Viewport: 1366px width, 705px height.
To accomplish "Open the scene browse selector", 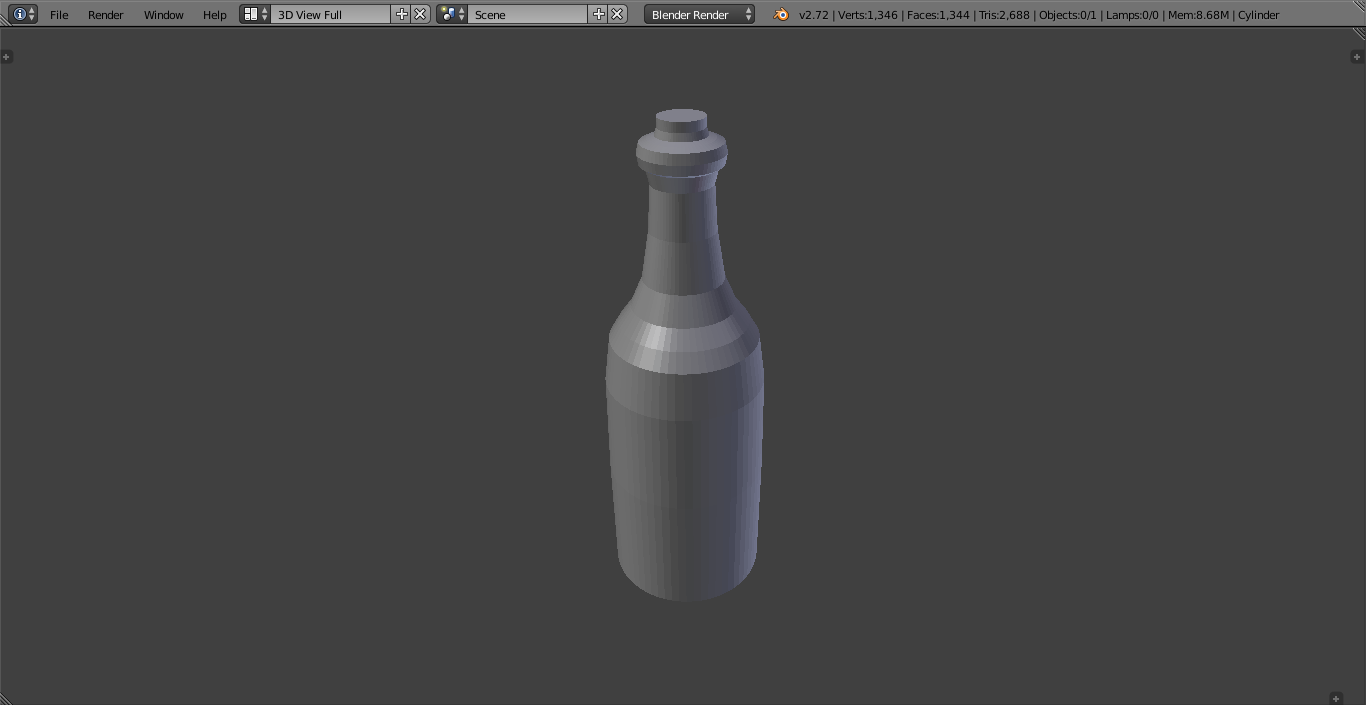I will coord(452,14).
